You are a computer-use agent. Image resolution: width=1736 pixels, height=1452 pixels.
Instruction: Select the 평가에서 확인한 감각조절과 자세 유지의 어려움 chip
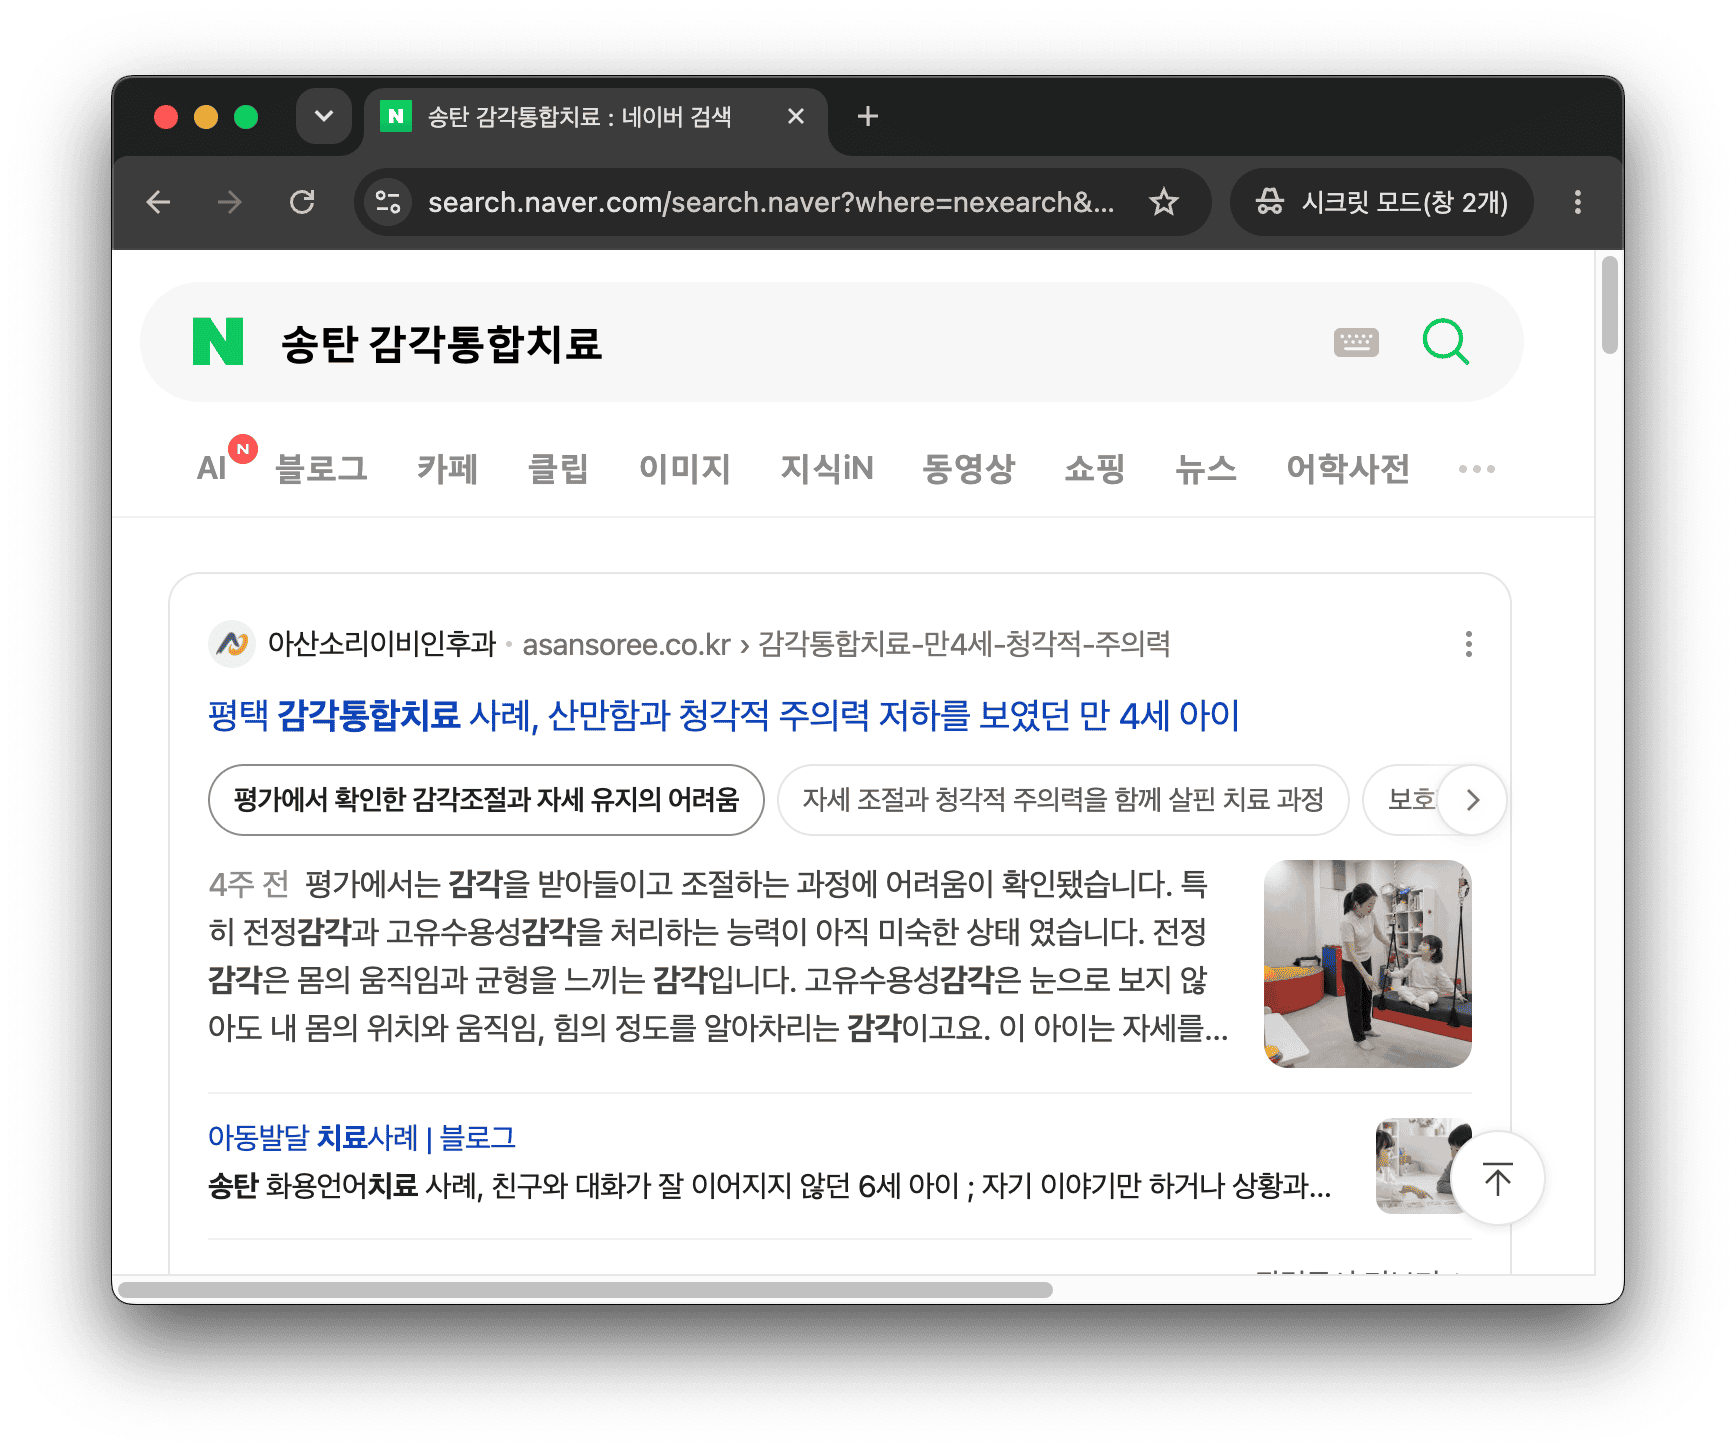coord(486,799)
